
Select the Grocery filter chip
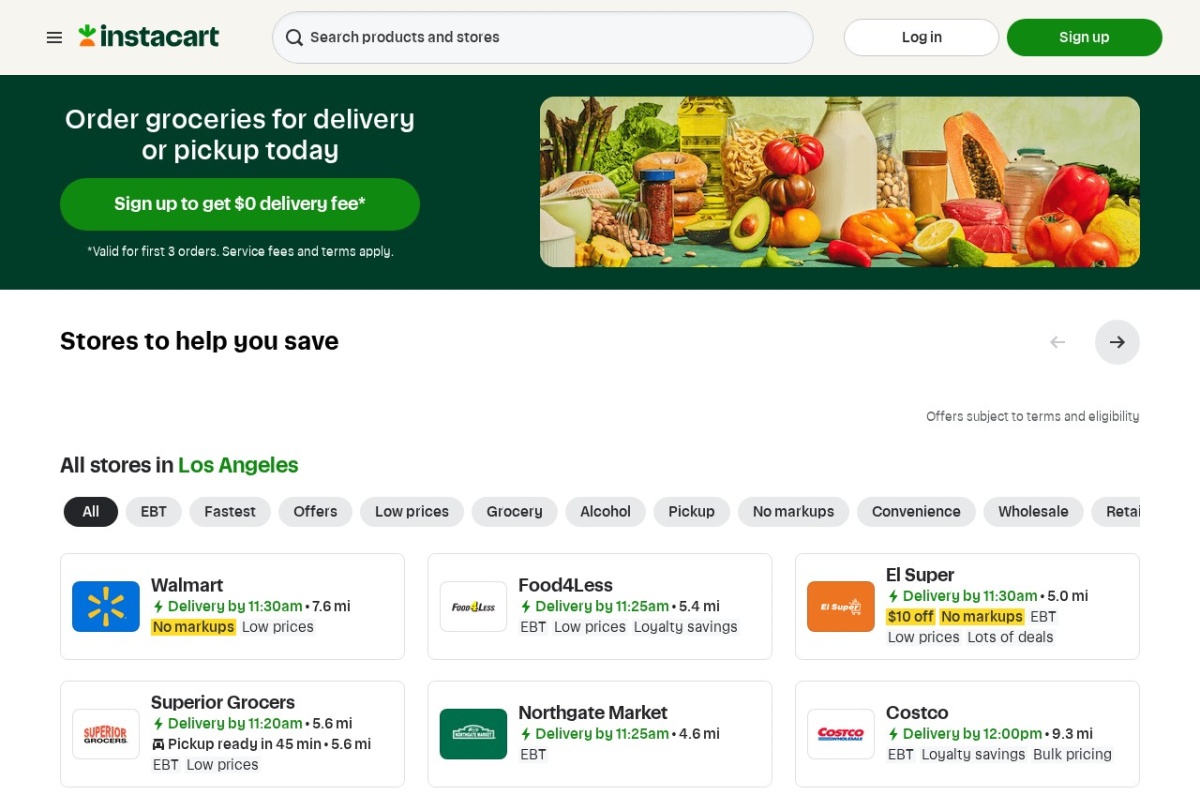(x=514, y=511)
